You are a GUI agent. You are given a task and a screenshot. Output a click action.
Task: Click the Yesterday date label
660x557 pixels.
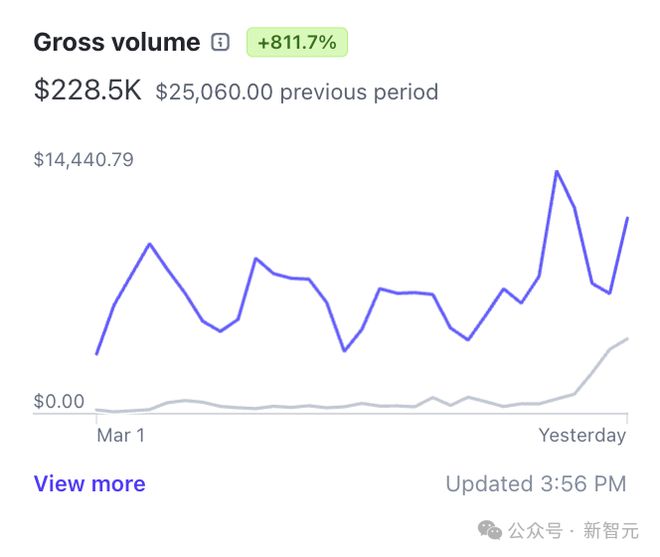(x=582, y=436)
